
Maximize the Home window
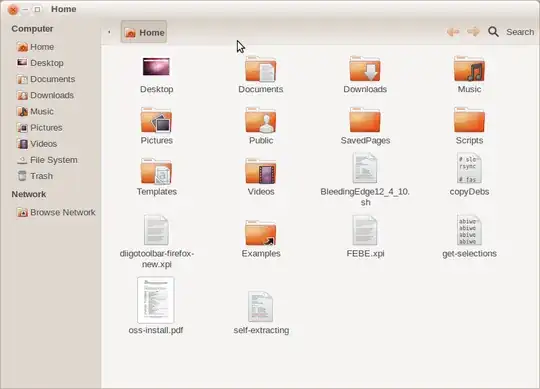coord(37,9)
